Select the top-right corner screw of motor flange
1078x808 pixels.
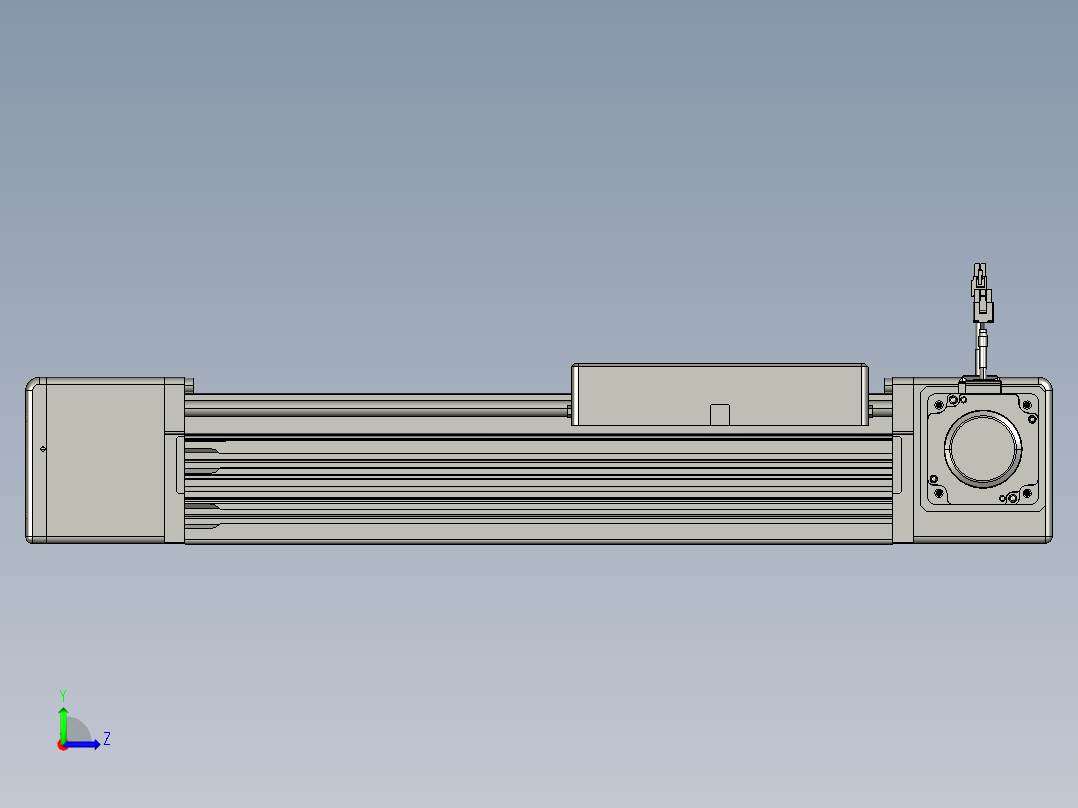pyautogui.click(x=1027, y=405)
